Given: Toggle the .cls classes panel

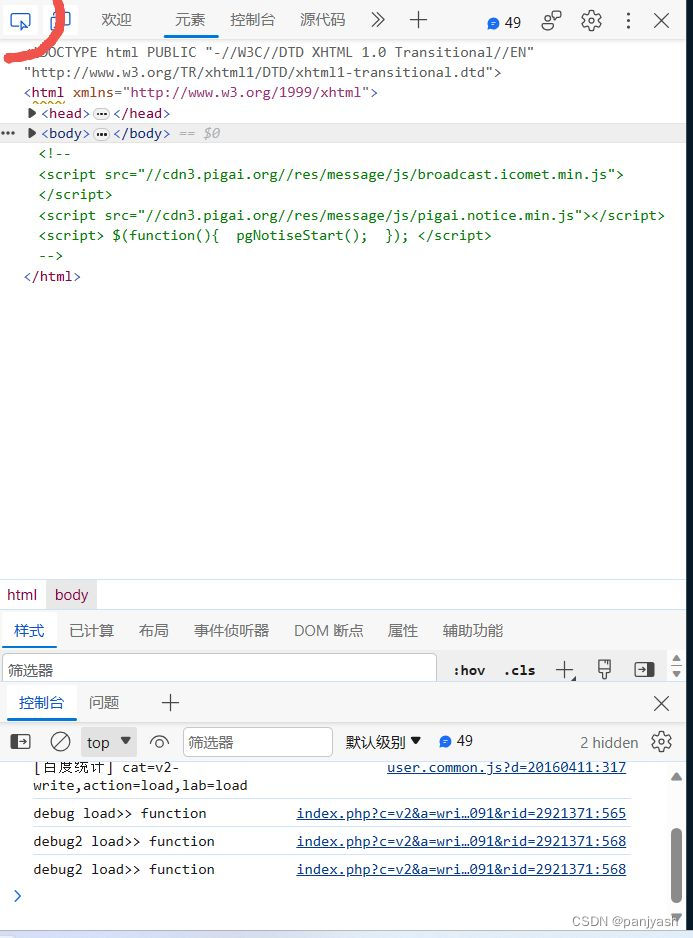Looking at the screenshot, I should pyautogui.click(x=519, y=671).
